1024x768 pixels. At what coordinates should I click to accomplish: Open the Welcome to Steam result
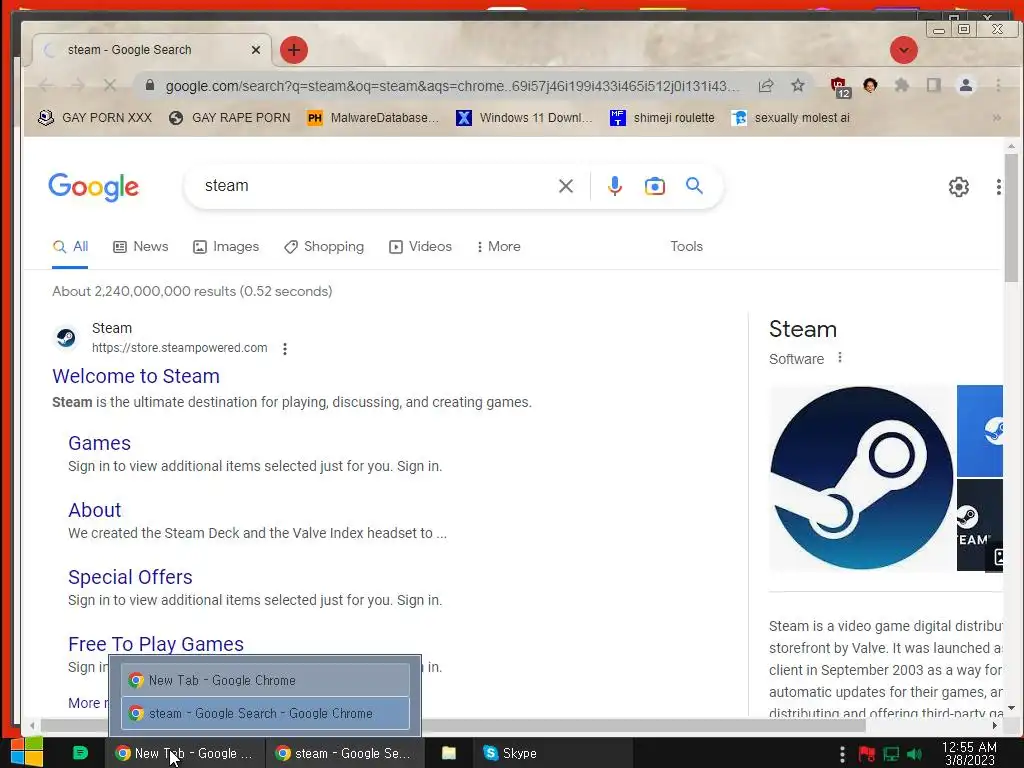[136, 376]
